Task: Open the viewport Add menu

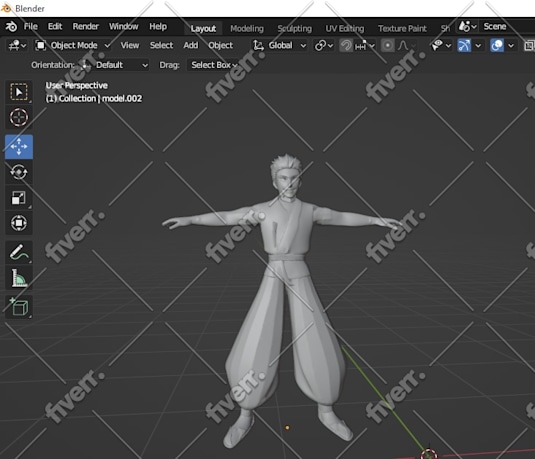Action: tap(190, 45)
